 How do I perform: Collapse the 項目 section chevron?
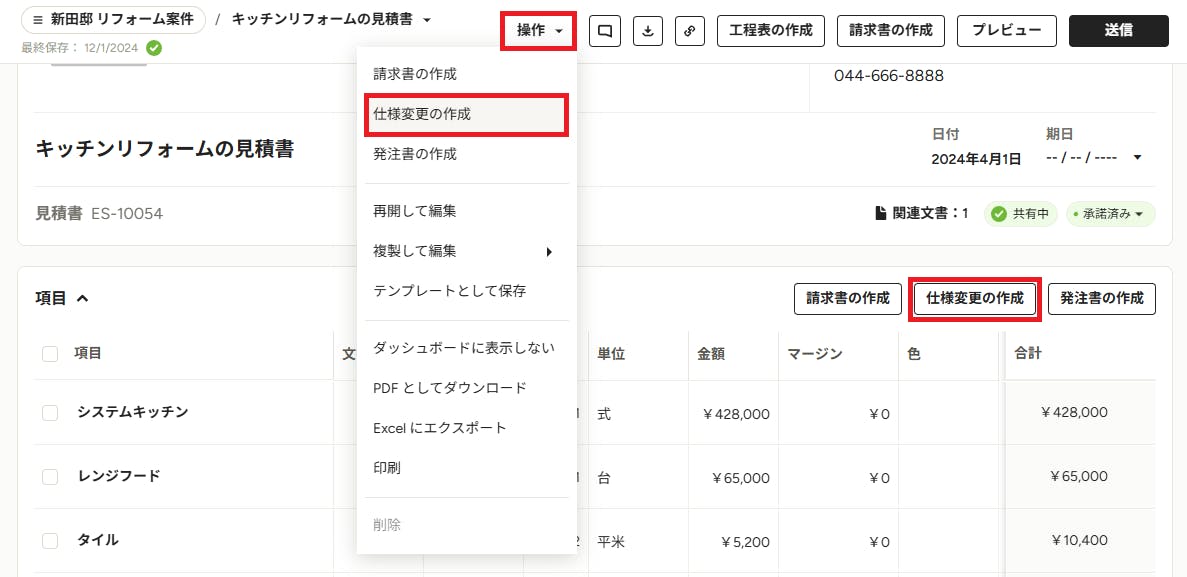pyautogui.click(x=83, y=298)
